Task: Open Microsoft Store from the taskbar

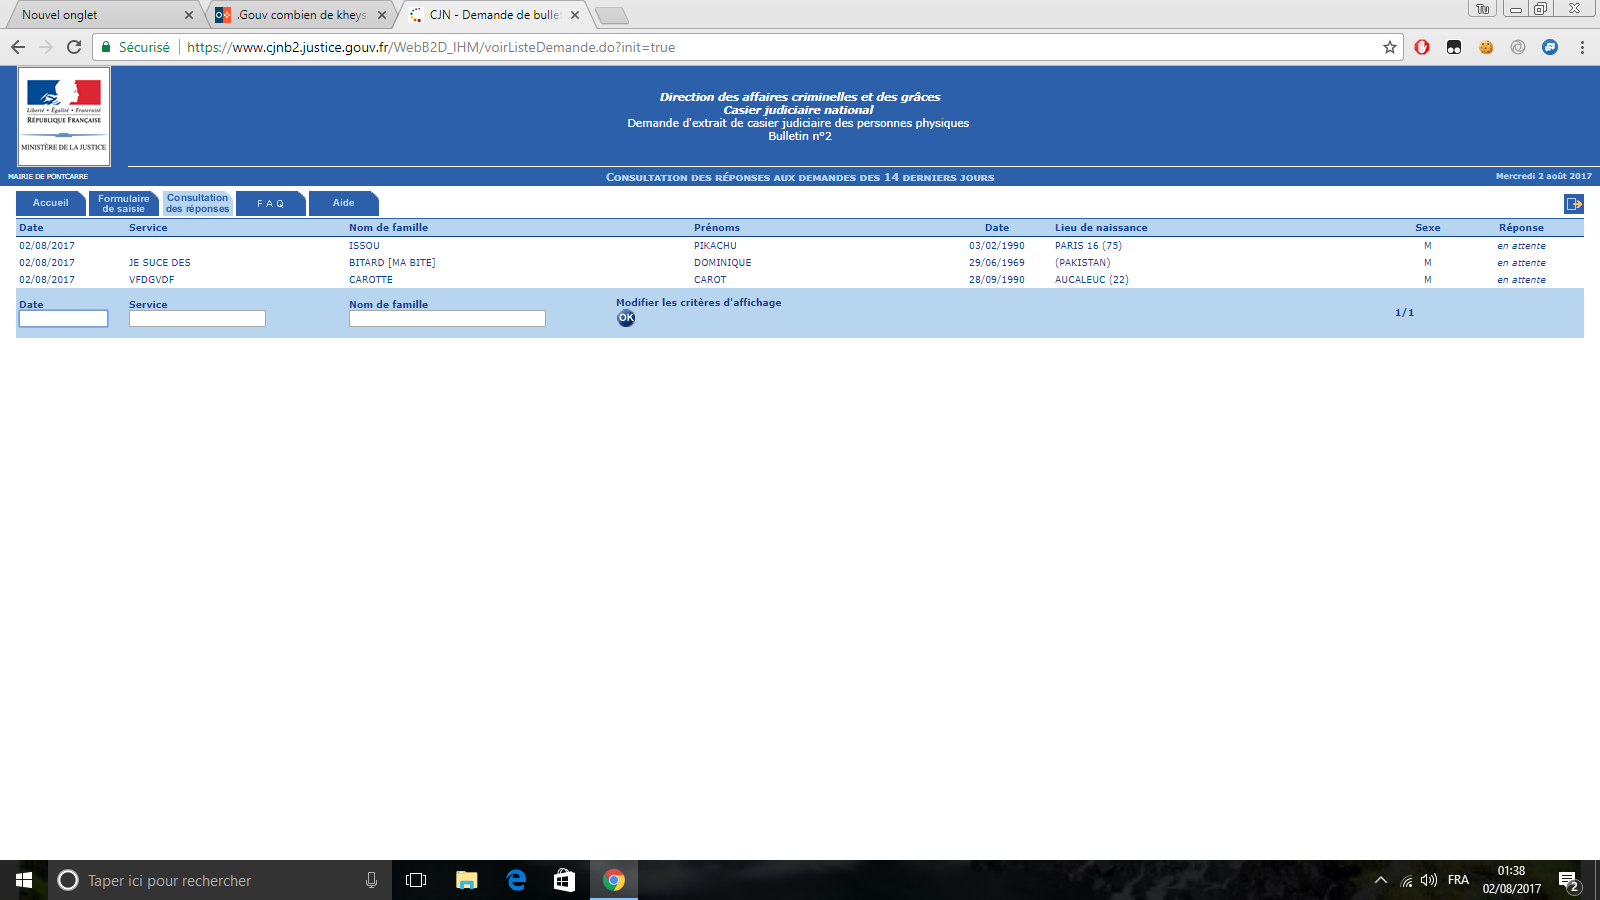Action: (x=565, y=880)
